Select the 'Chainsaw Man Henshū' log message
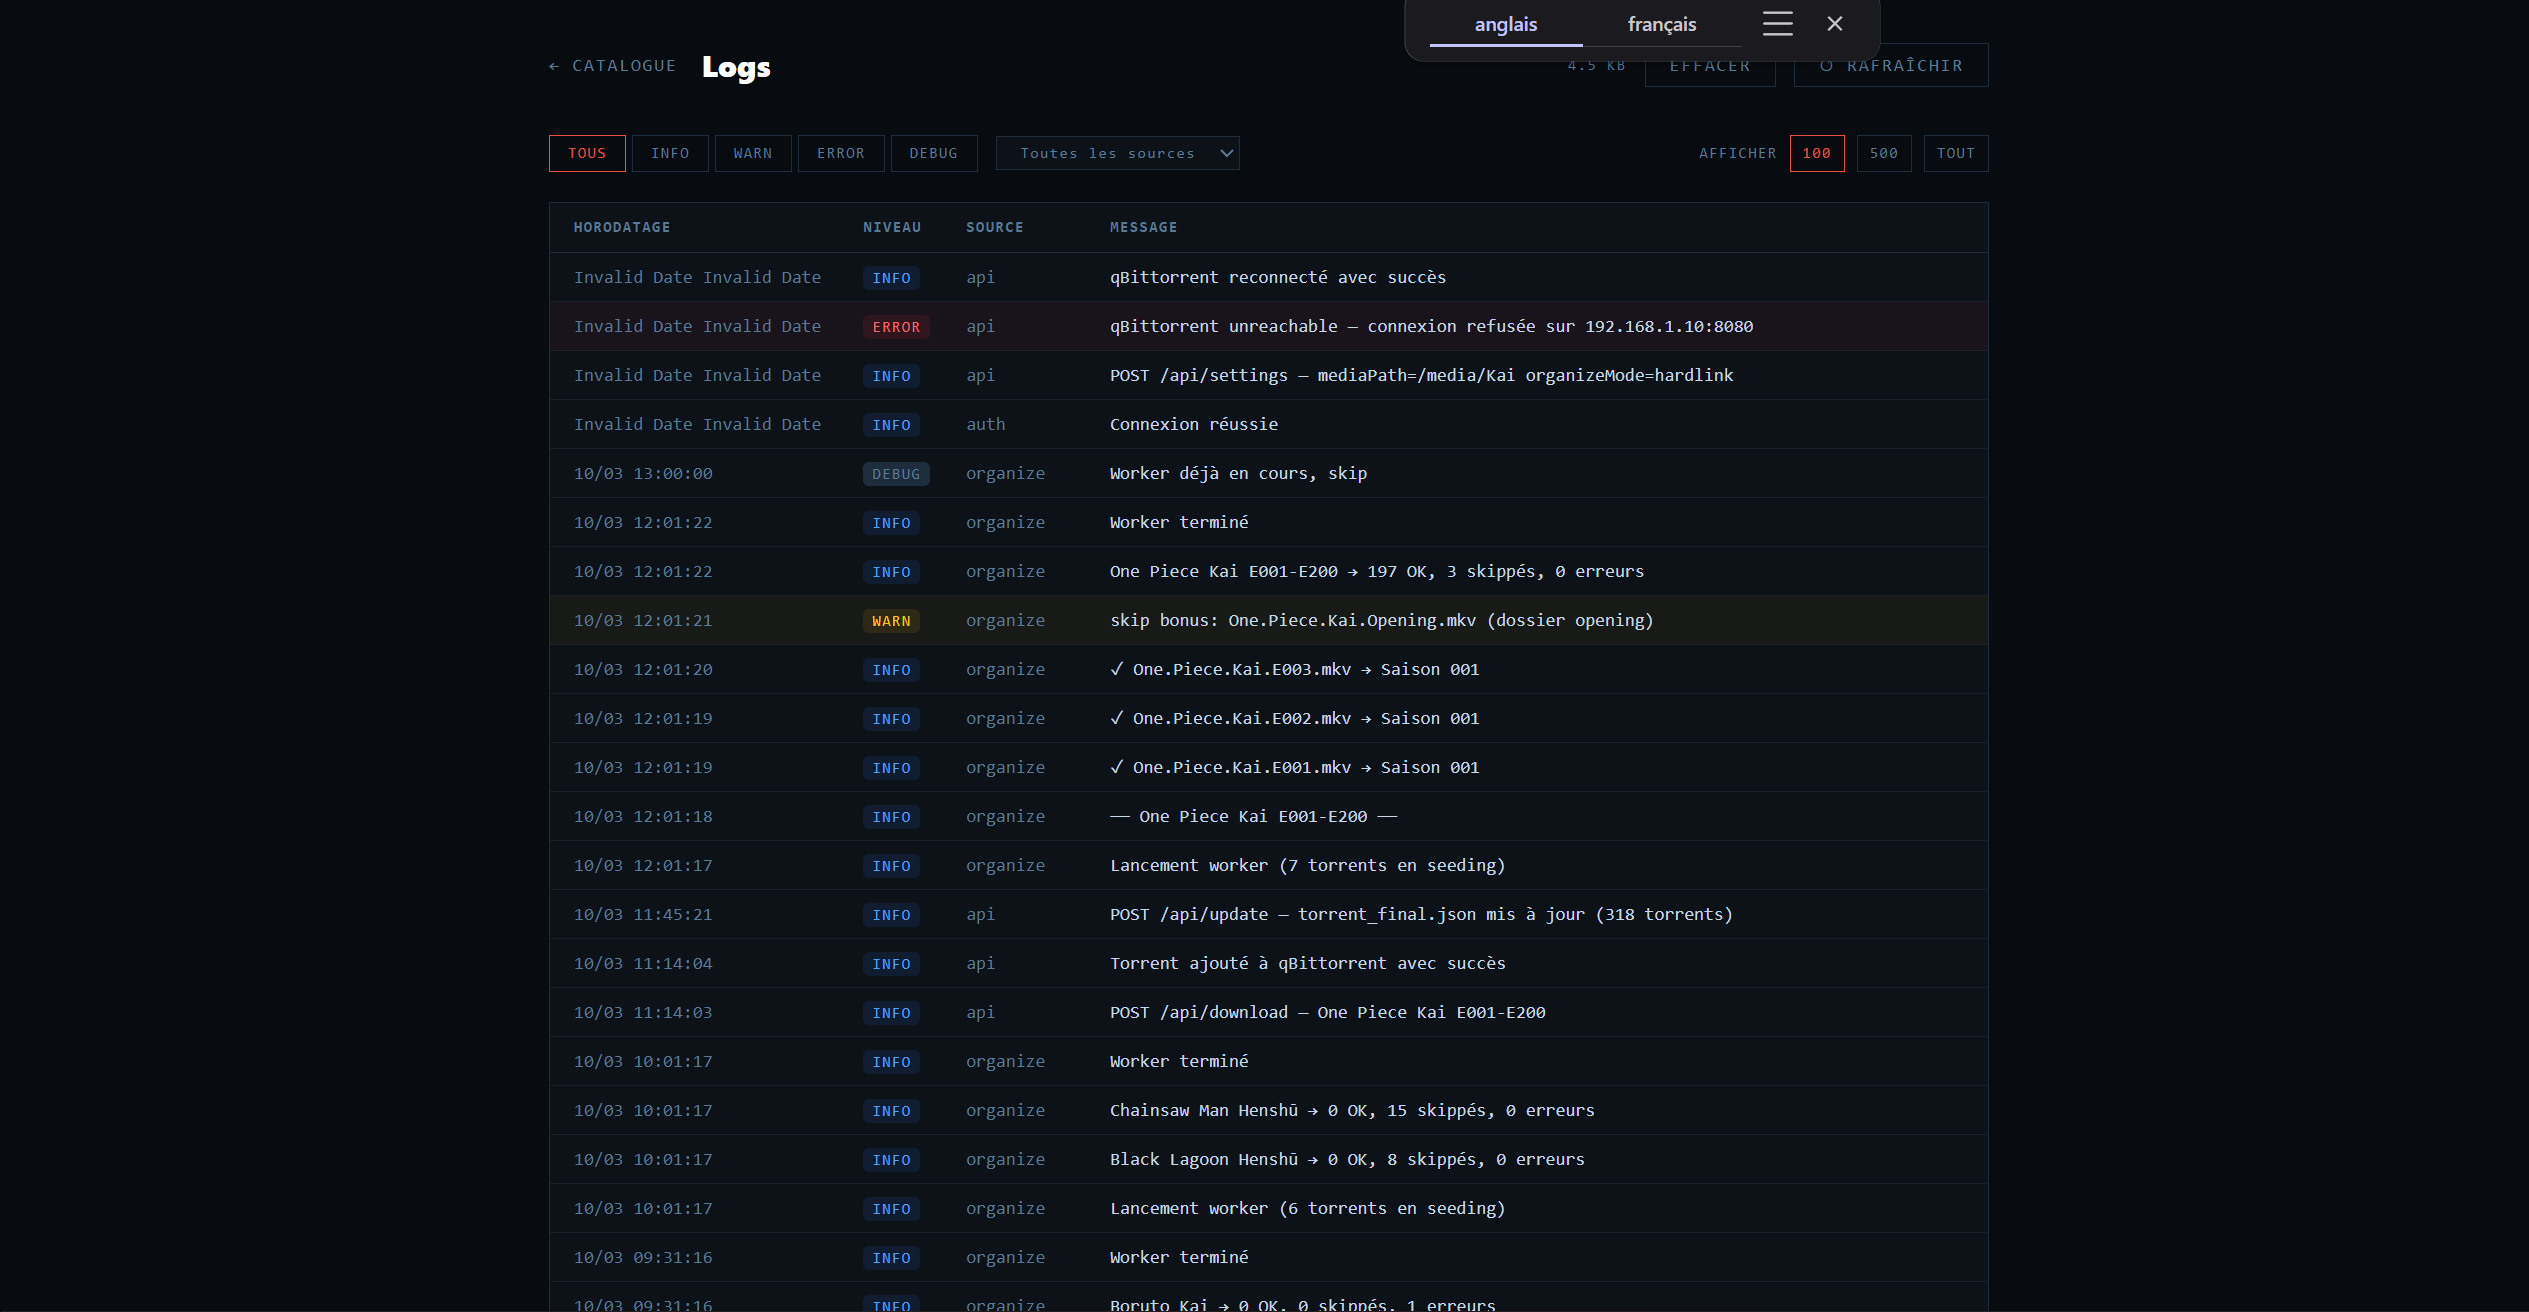This screenshot has width=2529, height=1312. point(1352,1110)
